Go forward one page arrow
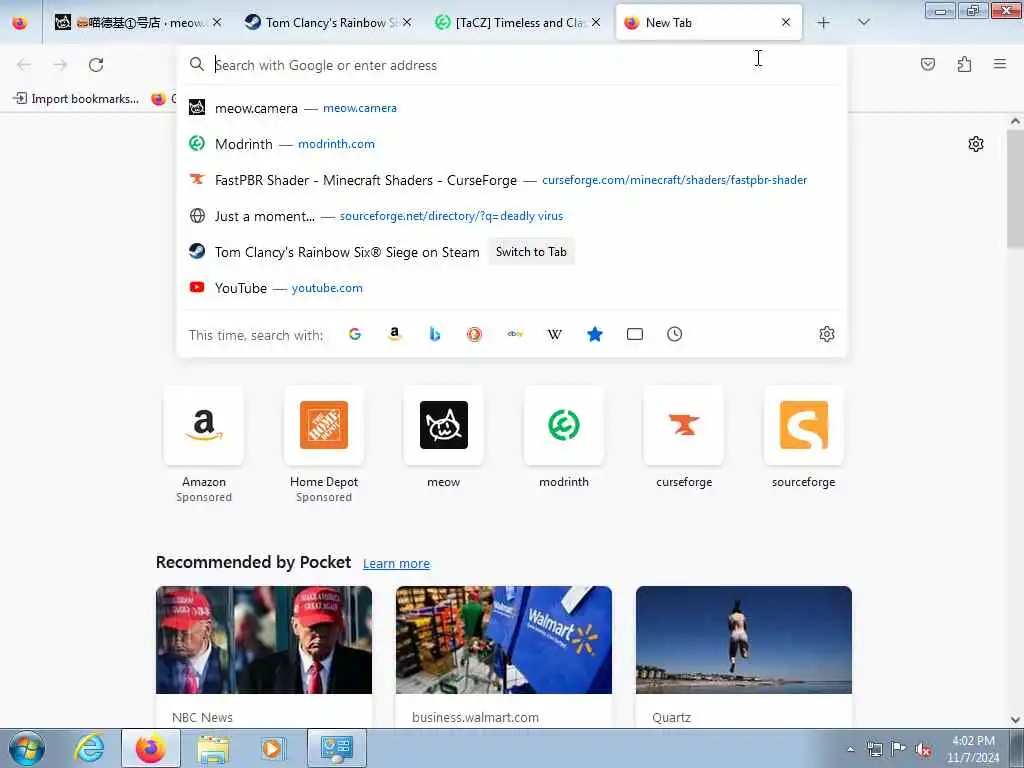Screen dimensions: 1024x768 pos(60,65)
